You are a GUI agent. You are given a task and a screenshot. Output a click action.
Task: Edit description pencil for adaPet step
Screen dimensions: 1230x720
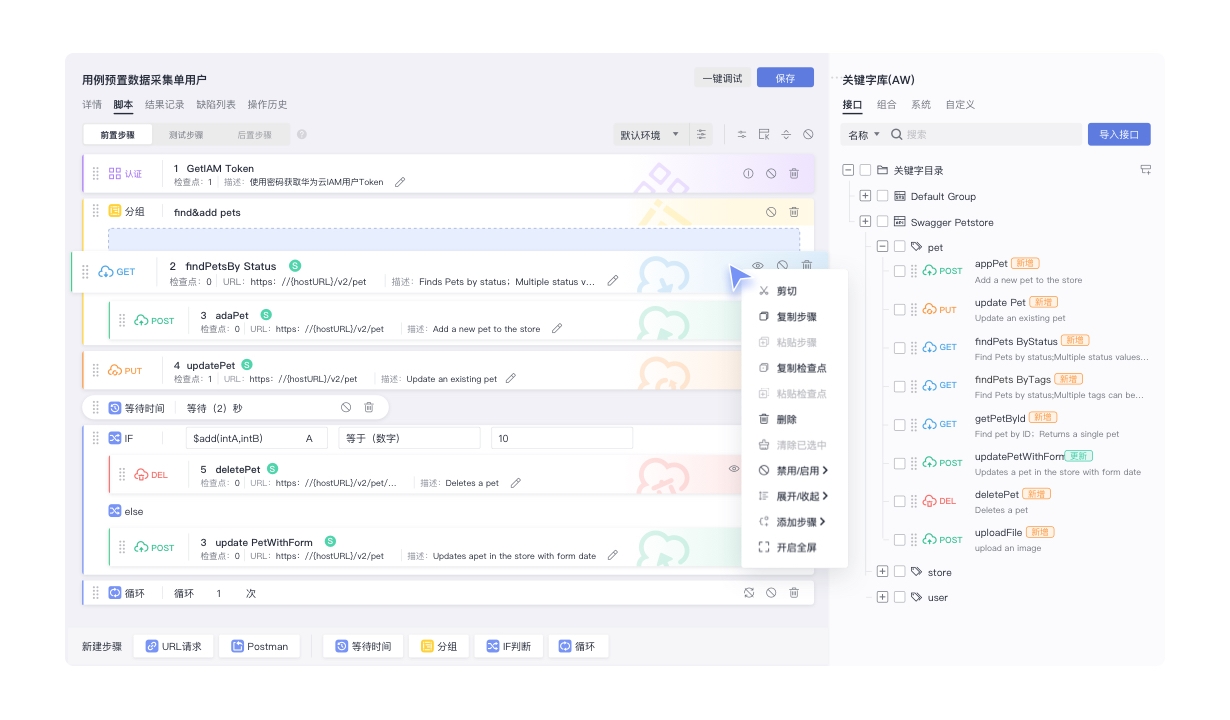tap(557, 328)
